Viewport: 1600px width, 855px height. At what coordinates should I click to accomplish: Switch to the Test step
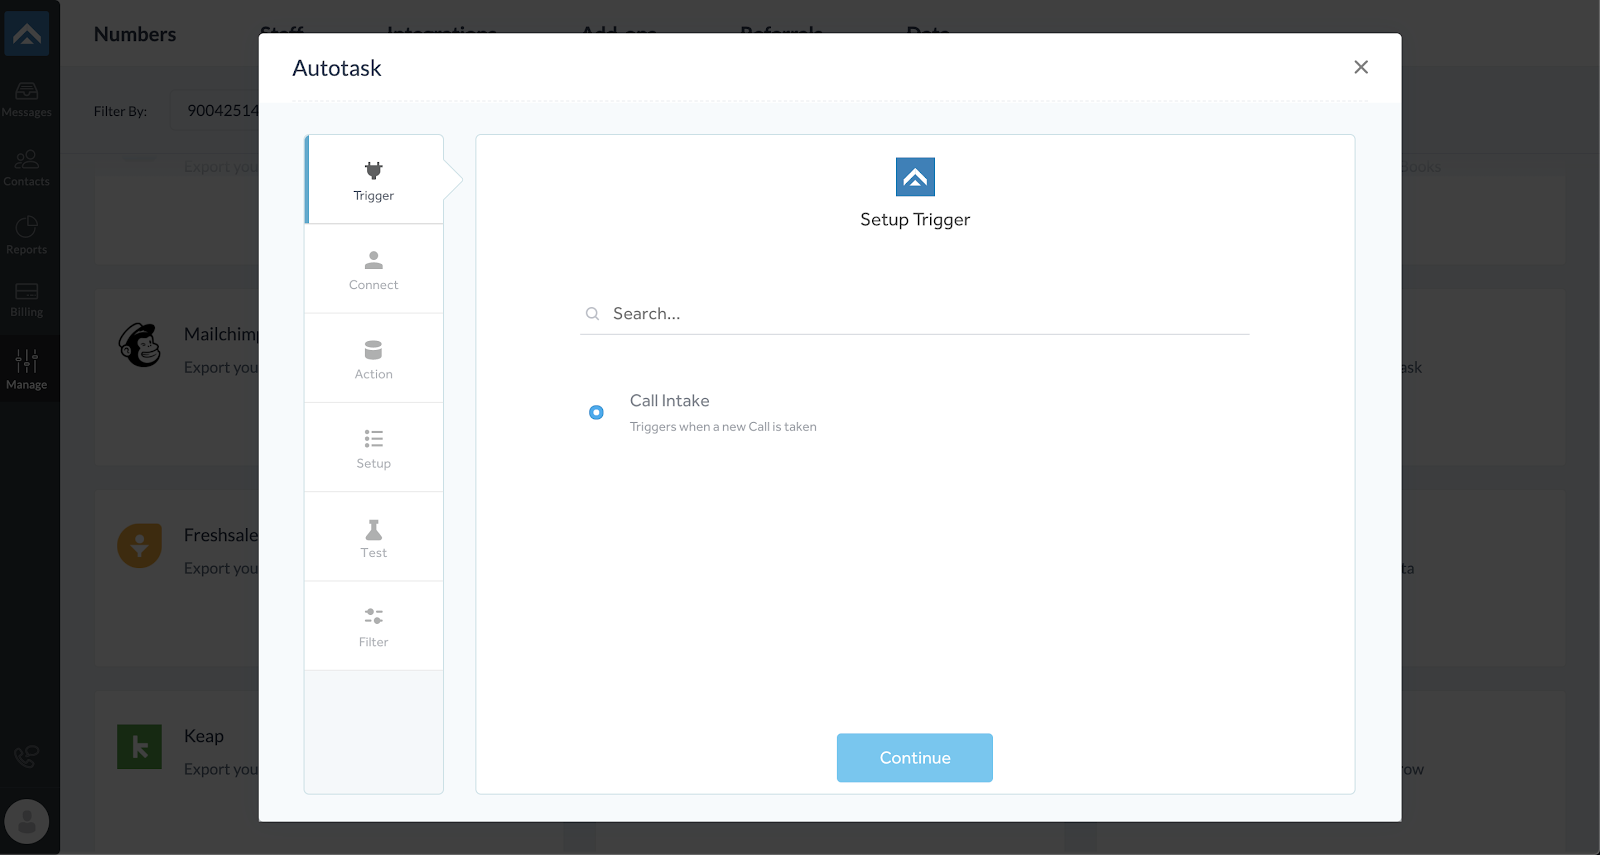tap(374, 537)
